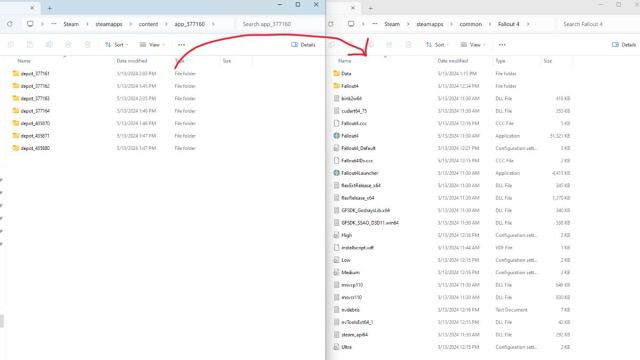
Task: Select file steam_api64
Action: tap(354, 334)
